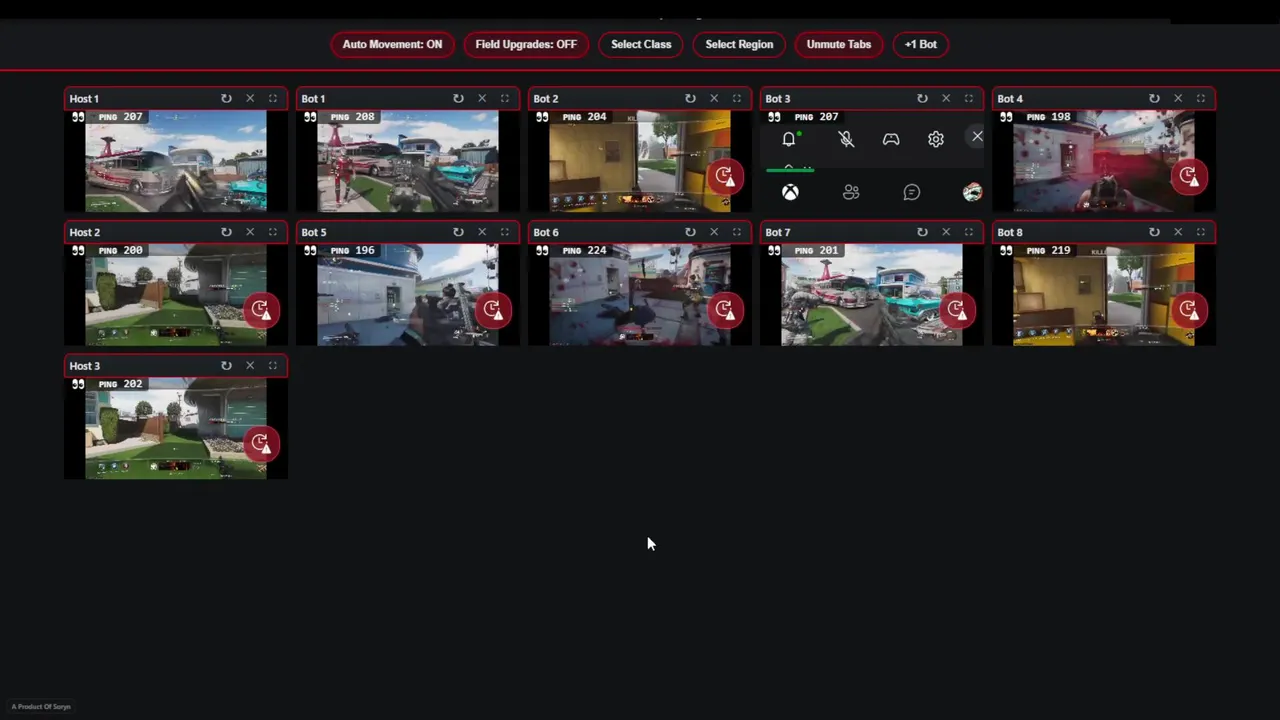The height and width of the screenshot is (720, 1280).
Task: Open the profile avatar in Bot 3 overlay
Action: pos(972,192)
